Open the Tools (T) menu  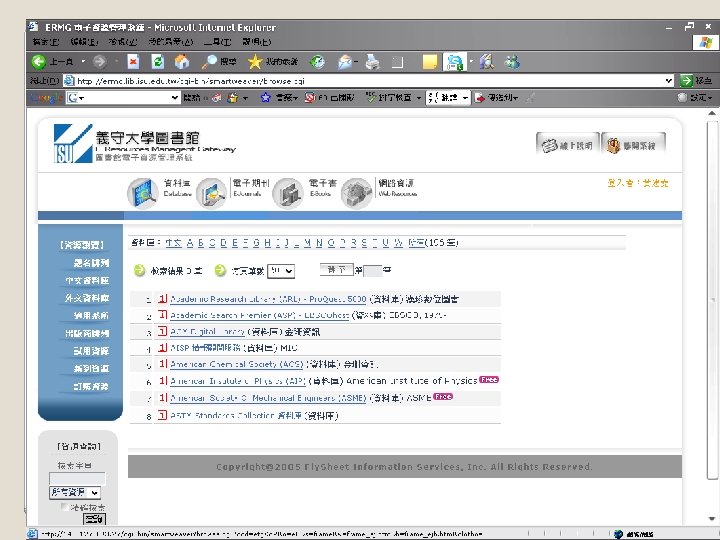[218, 42]
